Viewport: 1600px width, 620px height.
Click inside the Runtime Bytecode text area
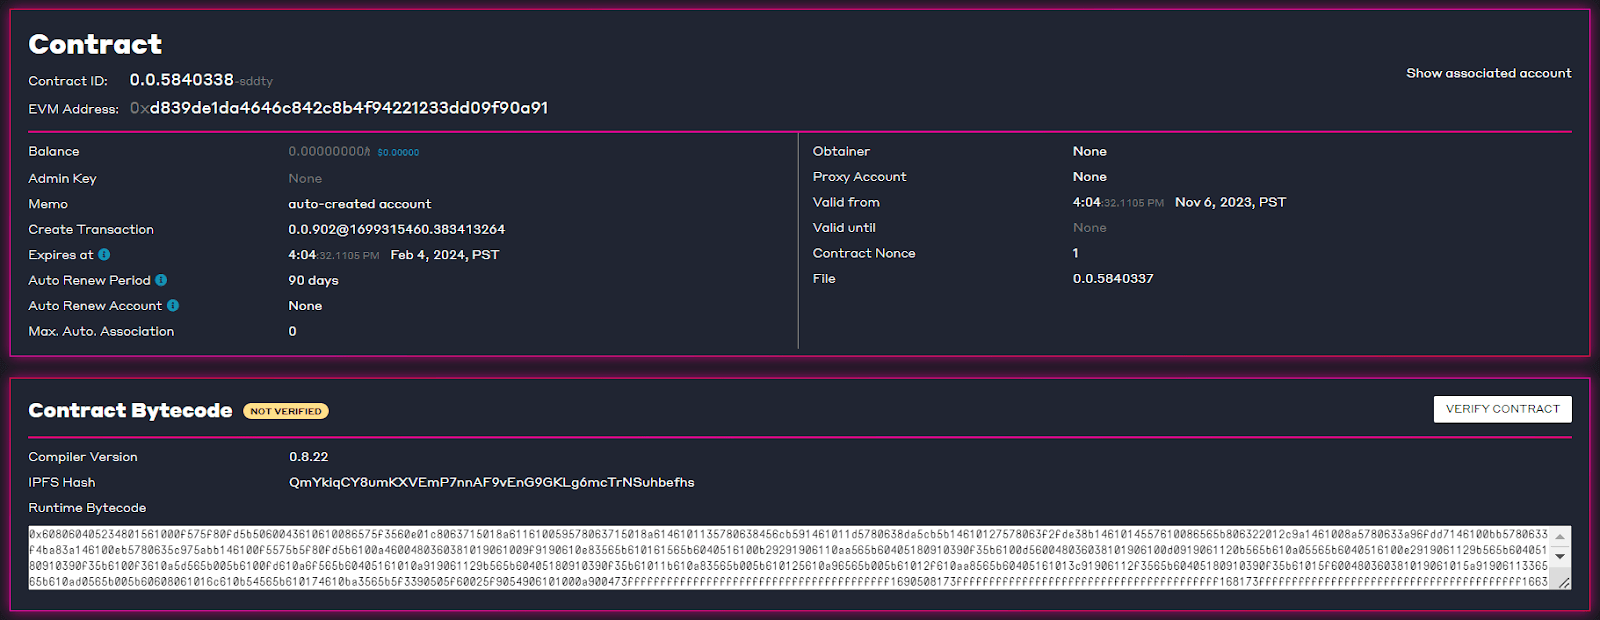788,557
